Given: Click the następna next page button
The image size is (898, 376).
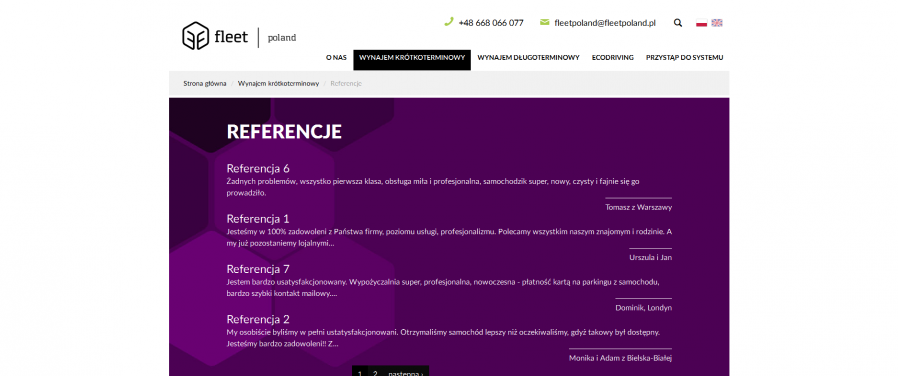Looking at the screenshot, I should (405, 371).
